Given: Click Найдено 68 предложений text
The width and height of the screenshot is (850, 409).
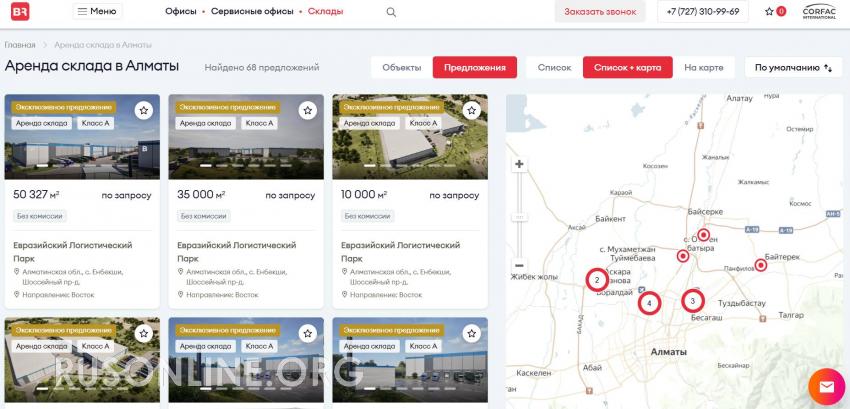Looking at the screenshot, I should click(262, 68).
